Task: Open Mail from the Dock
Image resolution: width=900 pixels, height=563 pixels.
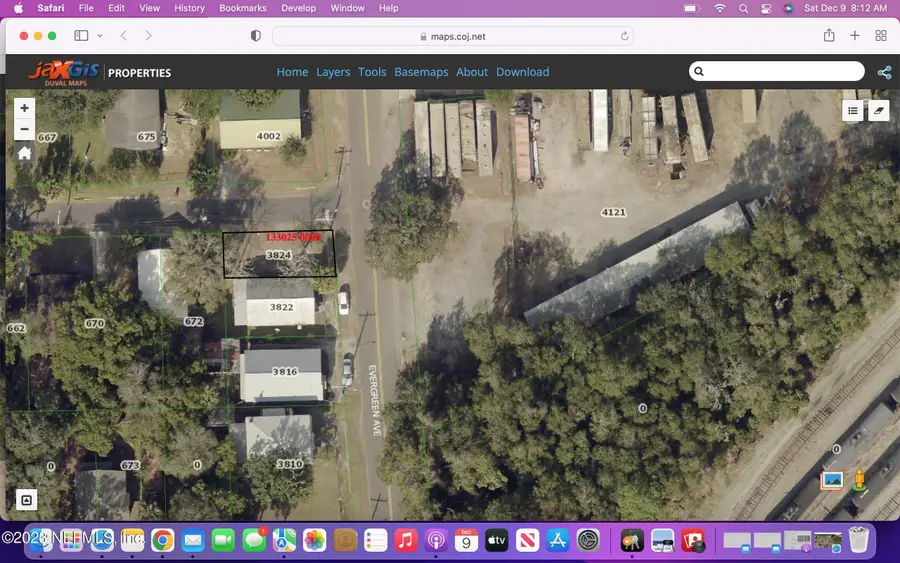Action: pyautogui.click(x=193, y=540)
